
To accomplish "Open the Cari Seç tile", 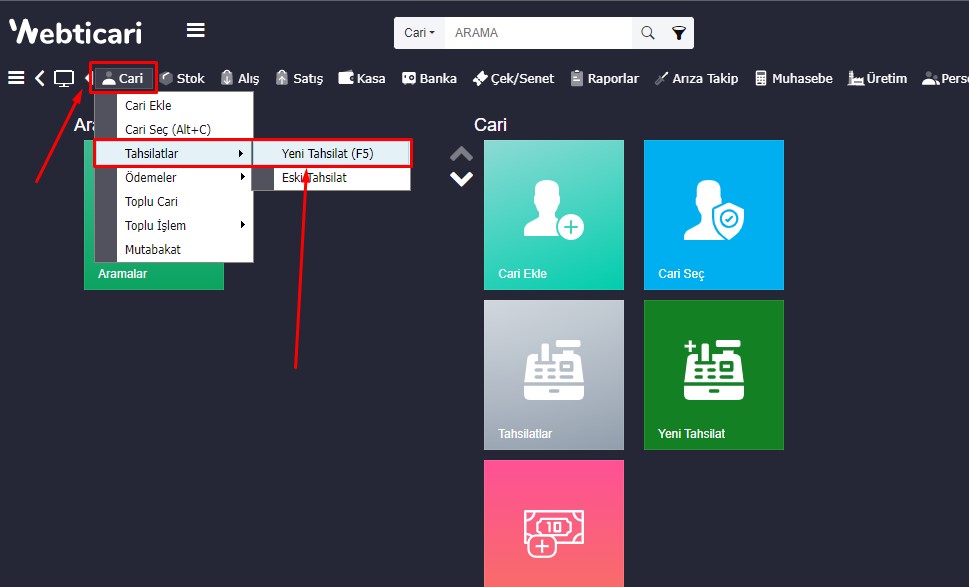I will (x=714, y=215).
